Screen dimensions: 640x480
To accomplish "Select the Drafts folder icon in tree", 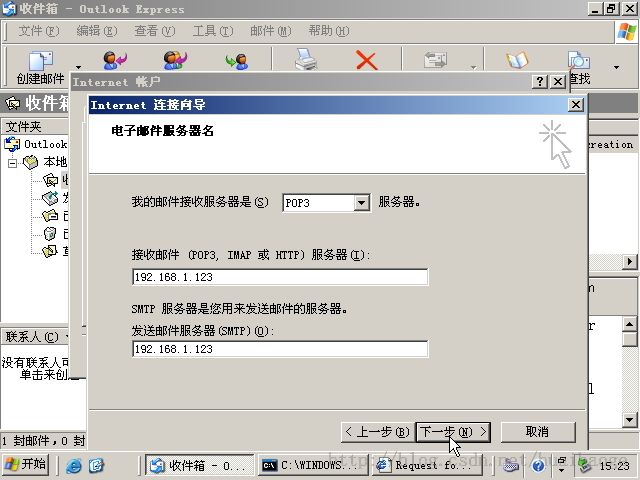I will (x=50, y=251).
